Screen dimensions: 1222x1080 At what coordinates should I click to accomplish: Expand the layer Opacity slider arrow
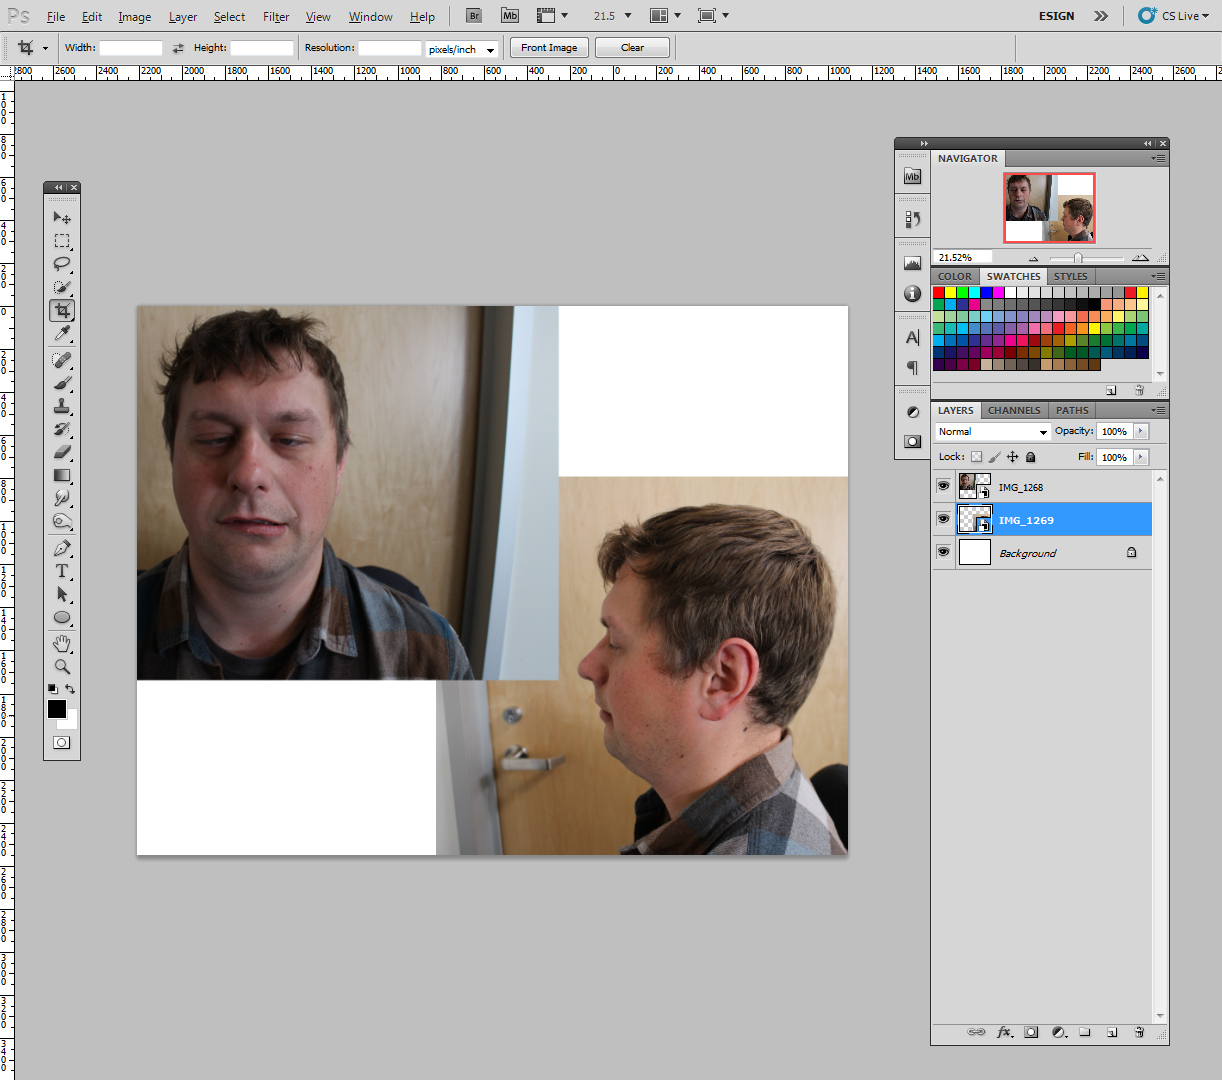pyautogui.click(x=1141, y=432)
